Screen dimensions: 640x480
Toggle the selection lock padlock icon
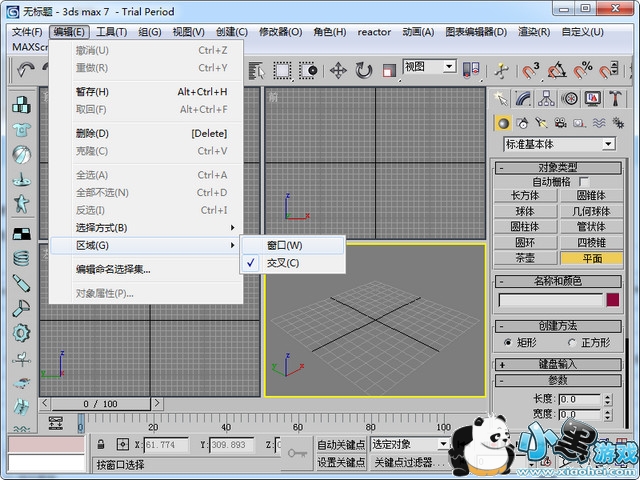(x=100, y=444)
